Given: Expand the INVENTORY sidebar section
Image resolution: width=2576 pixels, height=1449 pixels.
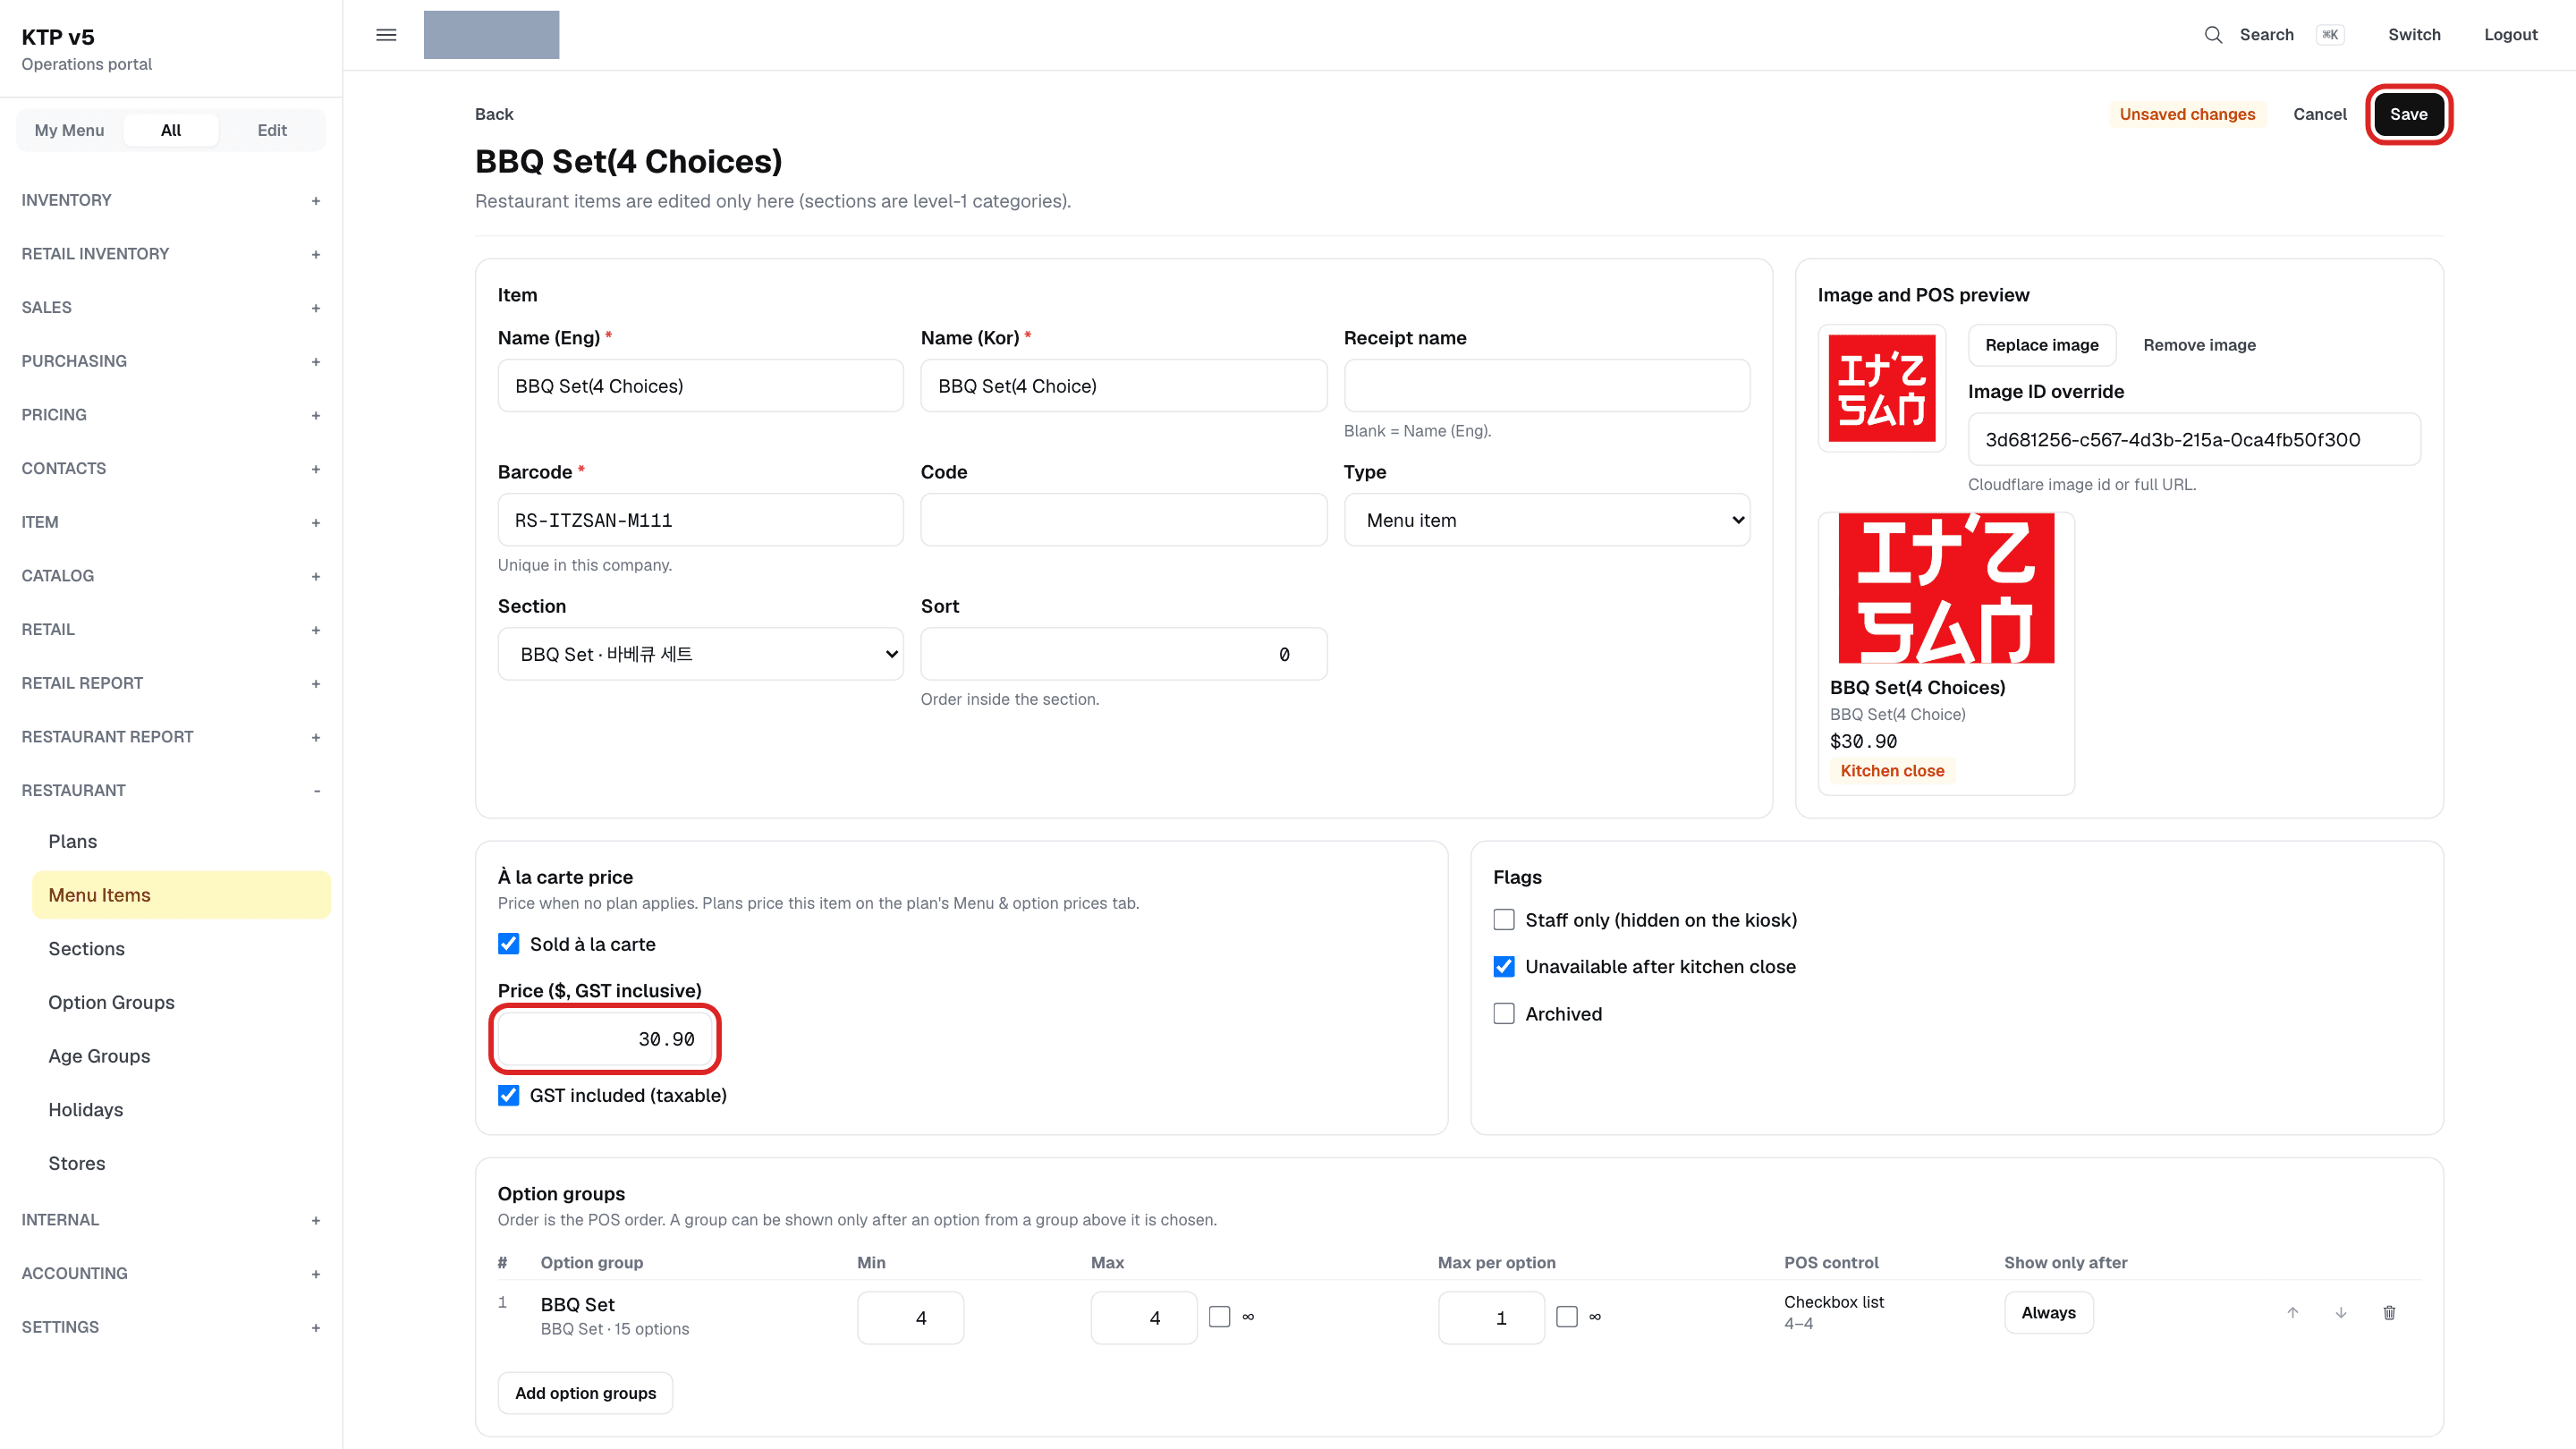Looking at the screenshot, I should 171,200.
